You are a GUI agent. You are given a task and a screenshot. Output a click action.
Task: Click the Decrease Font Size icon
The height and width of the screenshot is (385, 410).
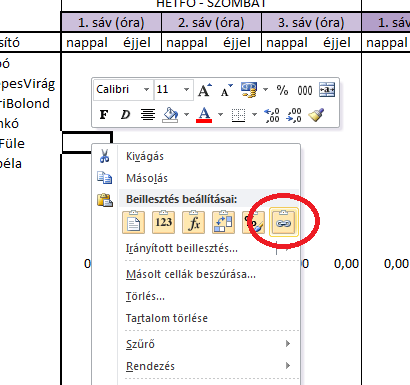tap(226, 90)
